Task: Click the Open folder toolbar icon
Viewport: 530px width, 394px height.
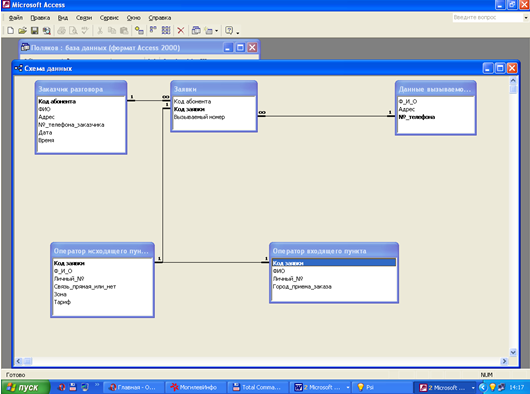Action: click(22, 31)
